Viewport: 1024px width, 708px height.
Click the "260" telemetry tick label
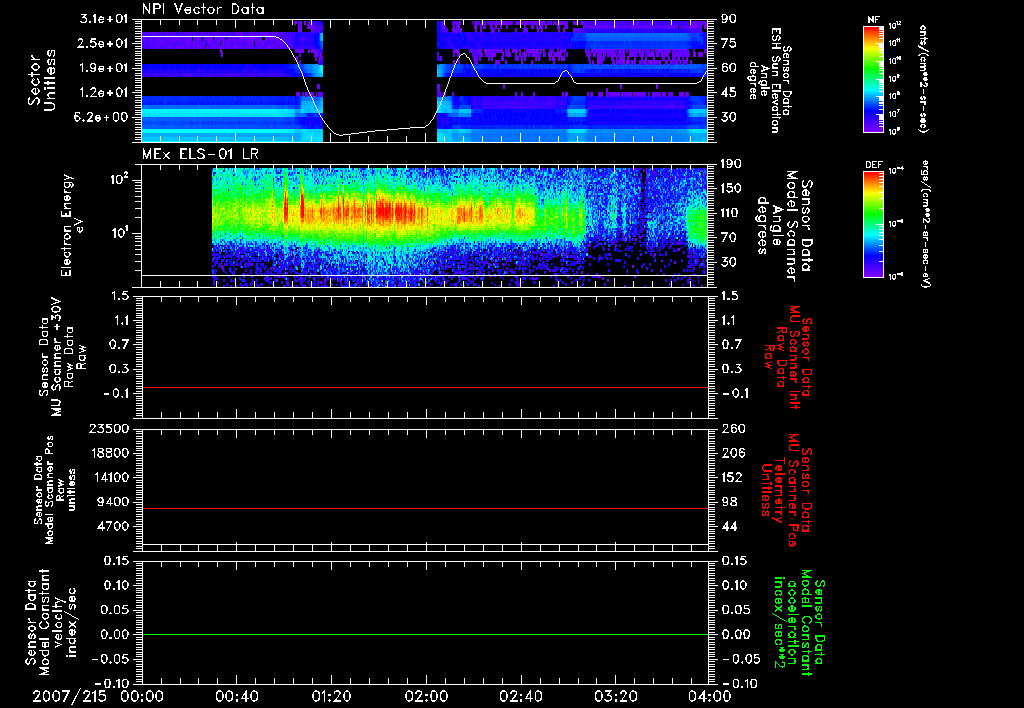[731, 428]
